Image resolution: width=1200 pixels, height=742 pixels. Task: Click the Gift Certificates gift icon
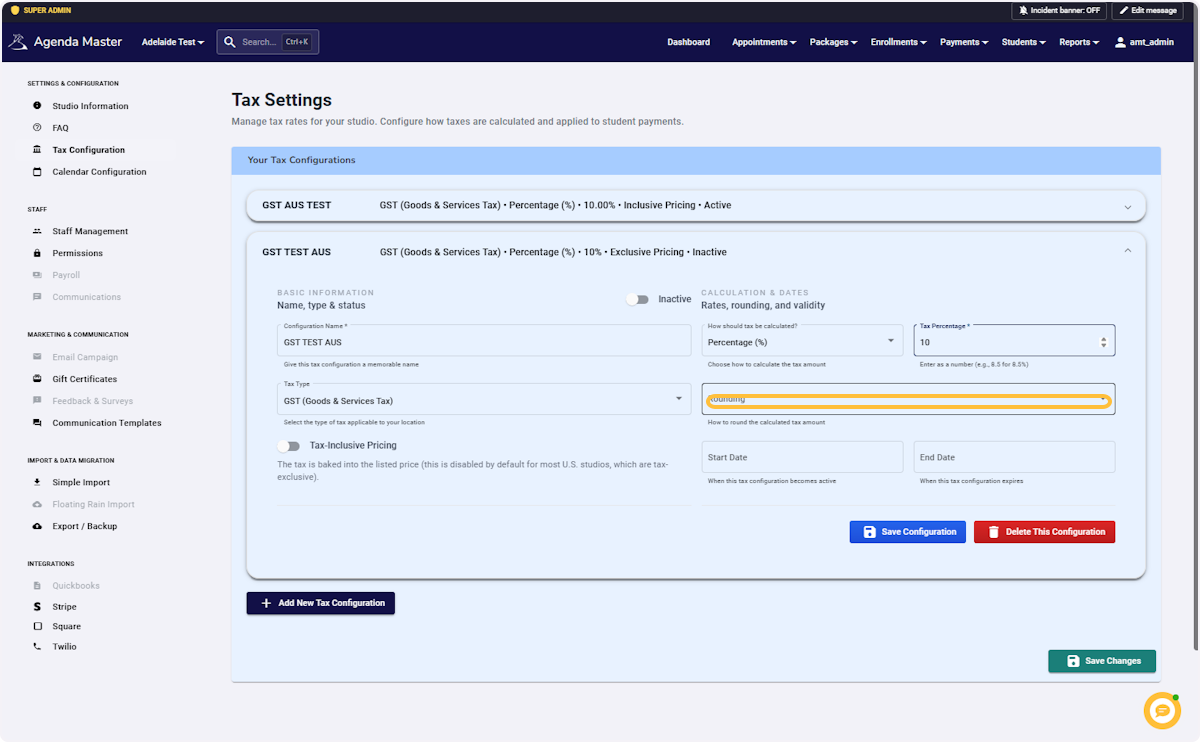tap(37, 379)
